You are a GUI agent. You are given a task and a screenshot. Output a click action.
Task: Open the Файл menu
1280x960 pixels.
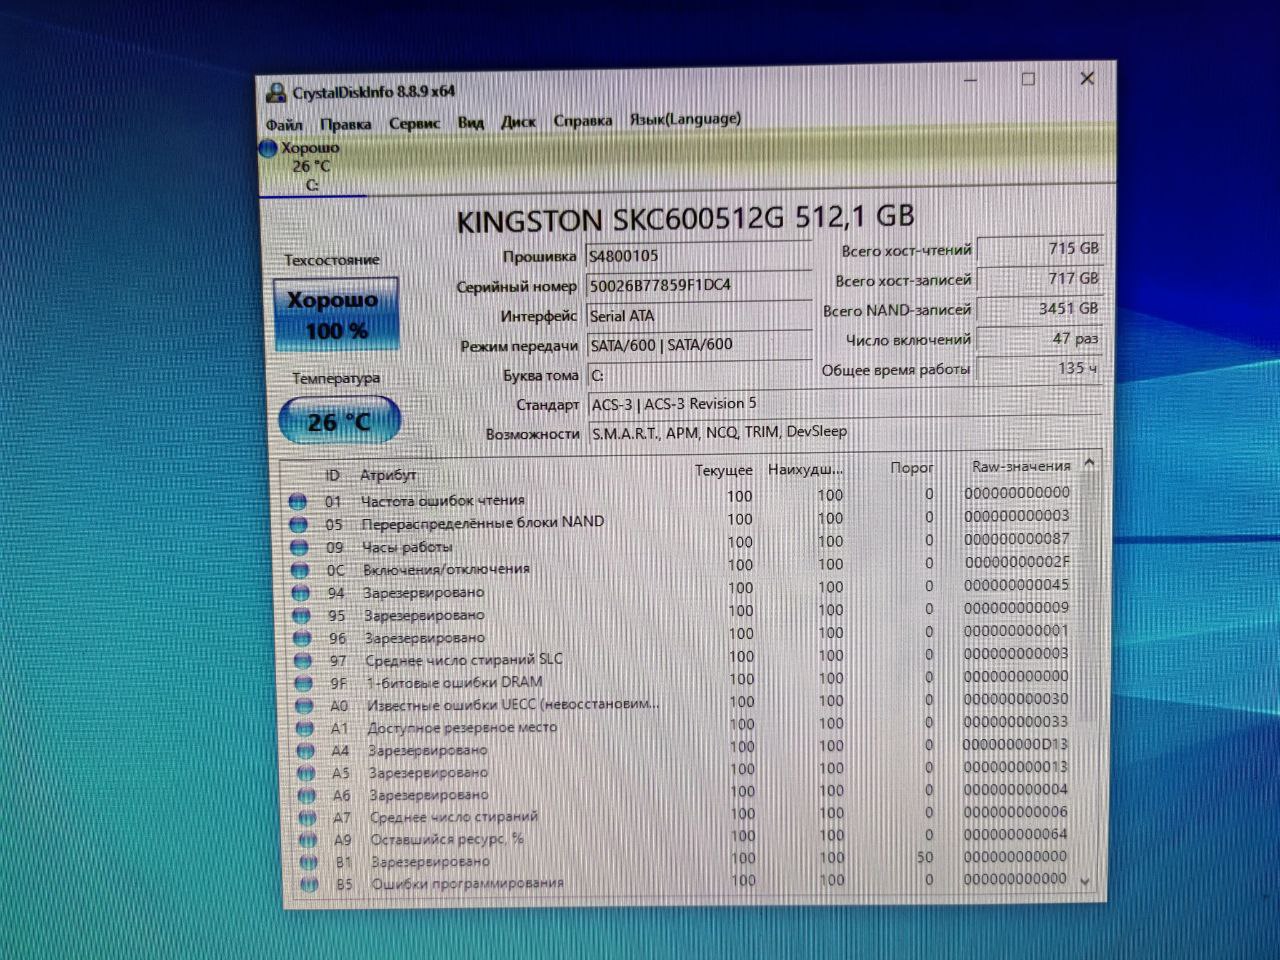click(284, 125)
